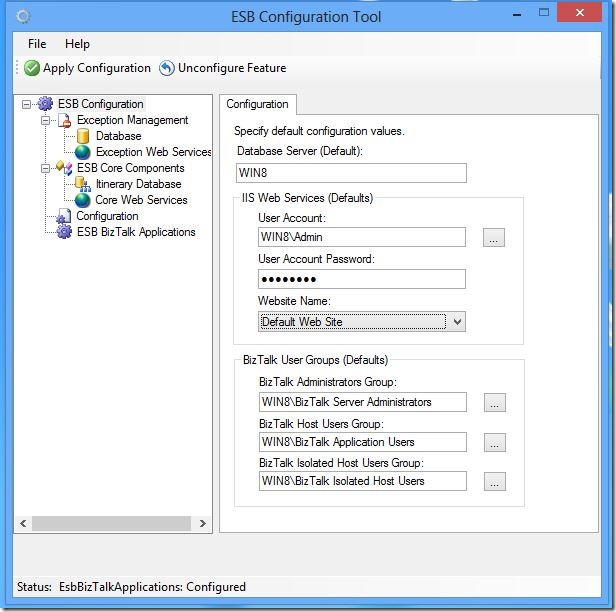Click the tree panel right scroll arrow
616x612 pixels.
203,524
